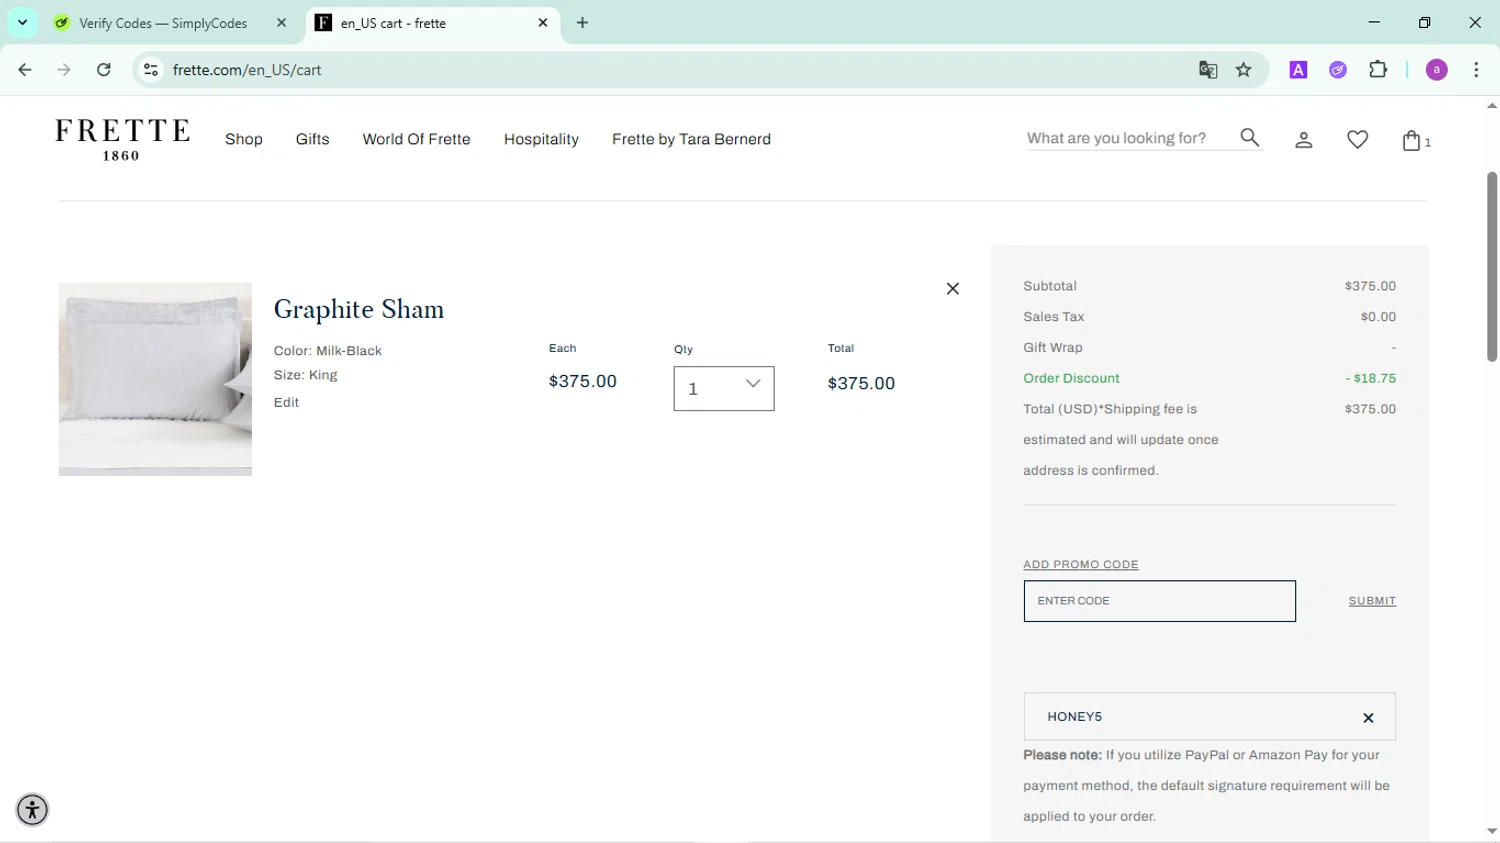This screenshot has width=1500, height=843.
Task: Remove Graphite Sham from cart
Action: click(x=953, y=289)
